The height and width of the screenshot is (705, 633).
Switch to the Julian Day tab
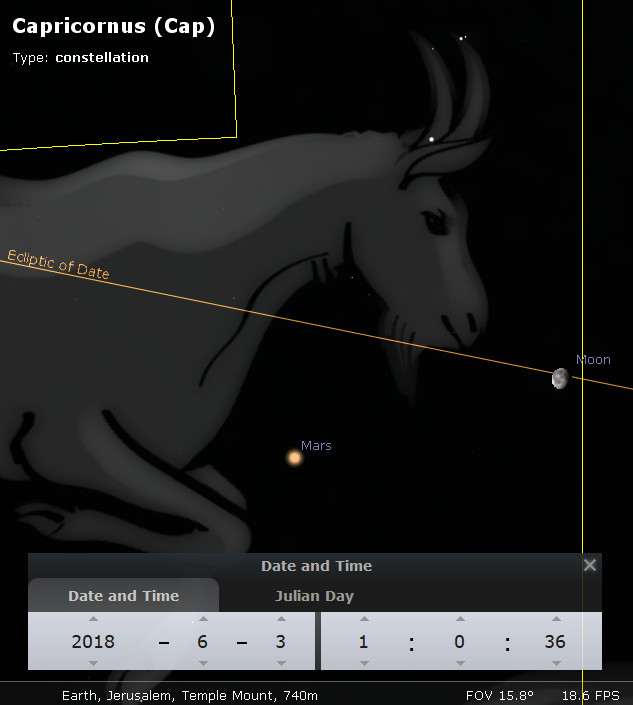314,596
